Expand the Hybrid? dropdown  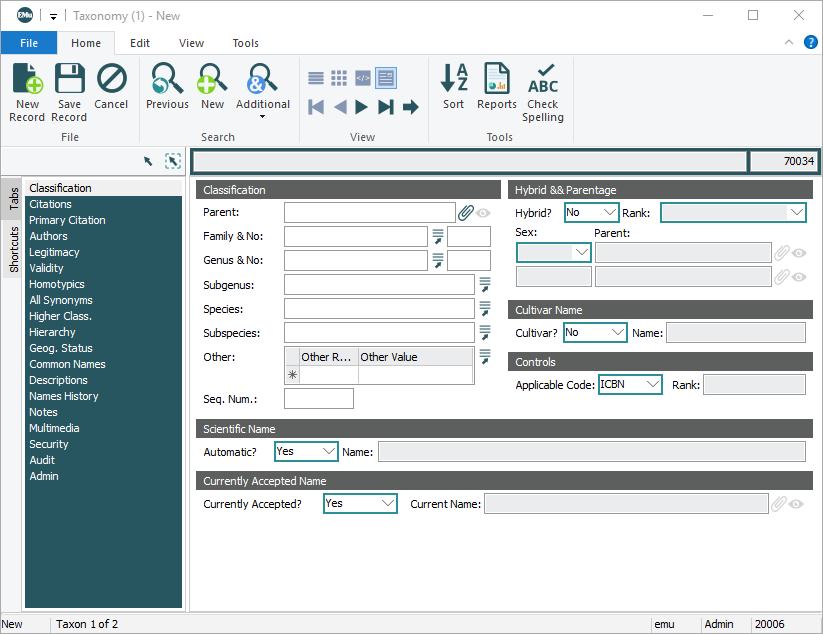pos(609,212)
